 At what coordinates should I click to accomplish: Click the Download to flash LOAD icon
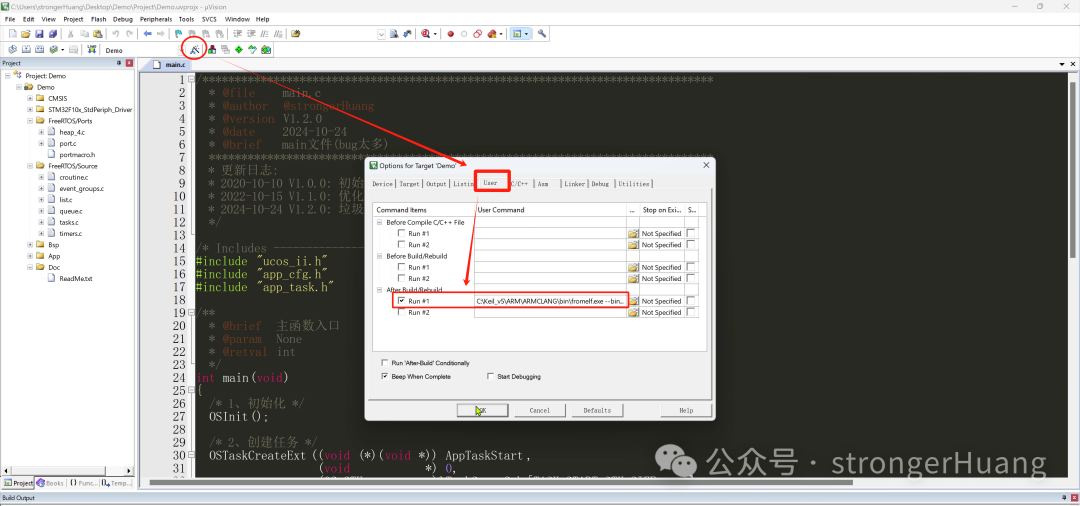(92, 50)
